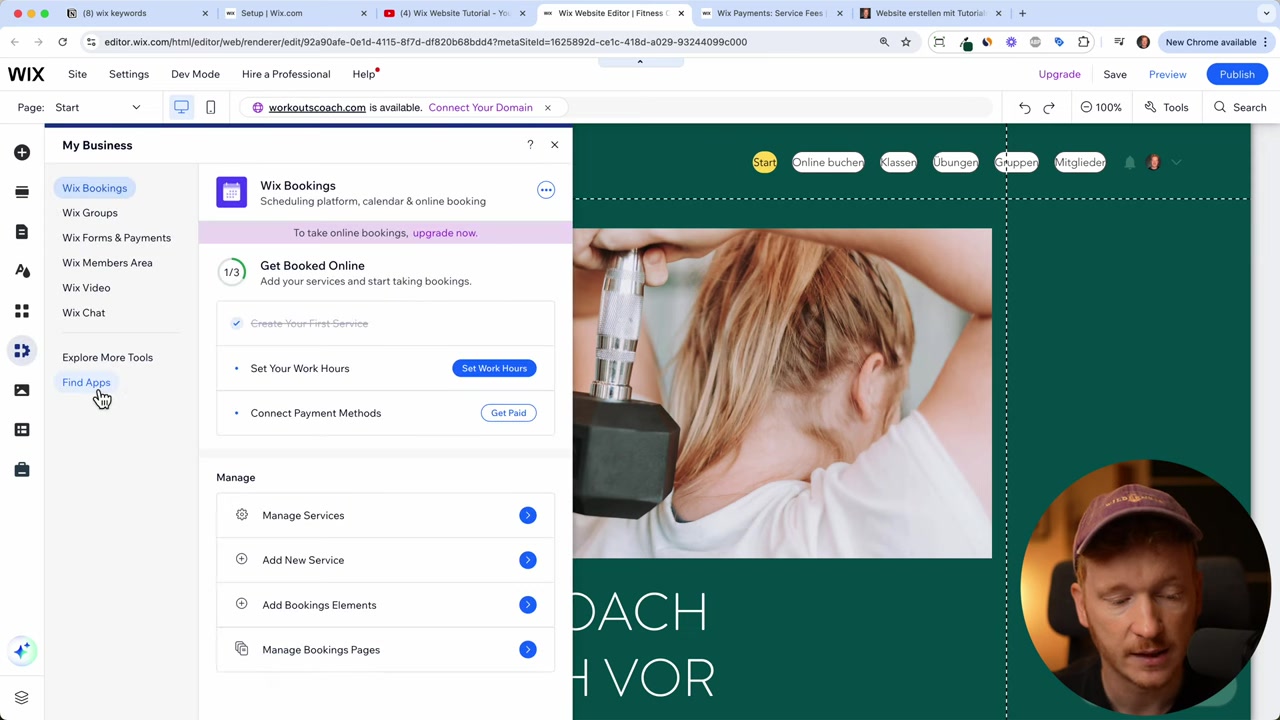This screenshot has height=720, width=1280.
Task: Open the Dev Mode menu
Action: 195,74
